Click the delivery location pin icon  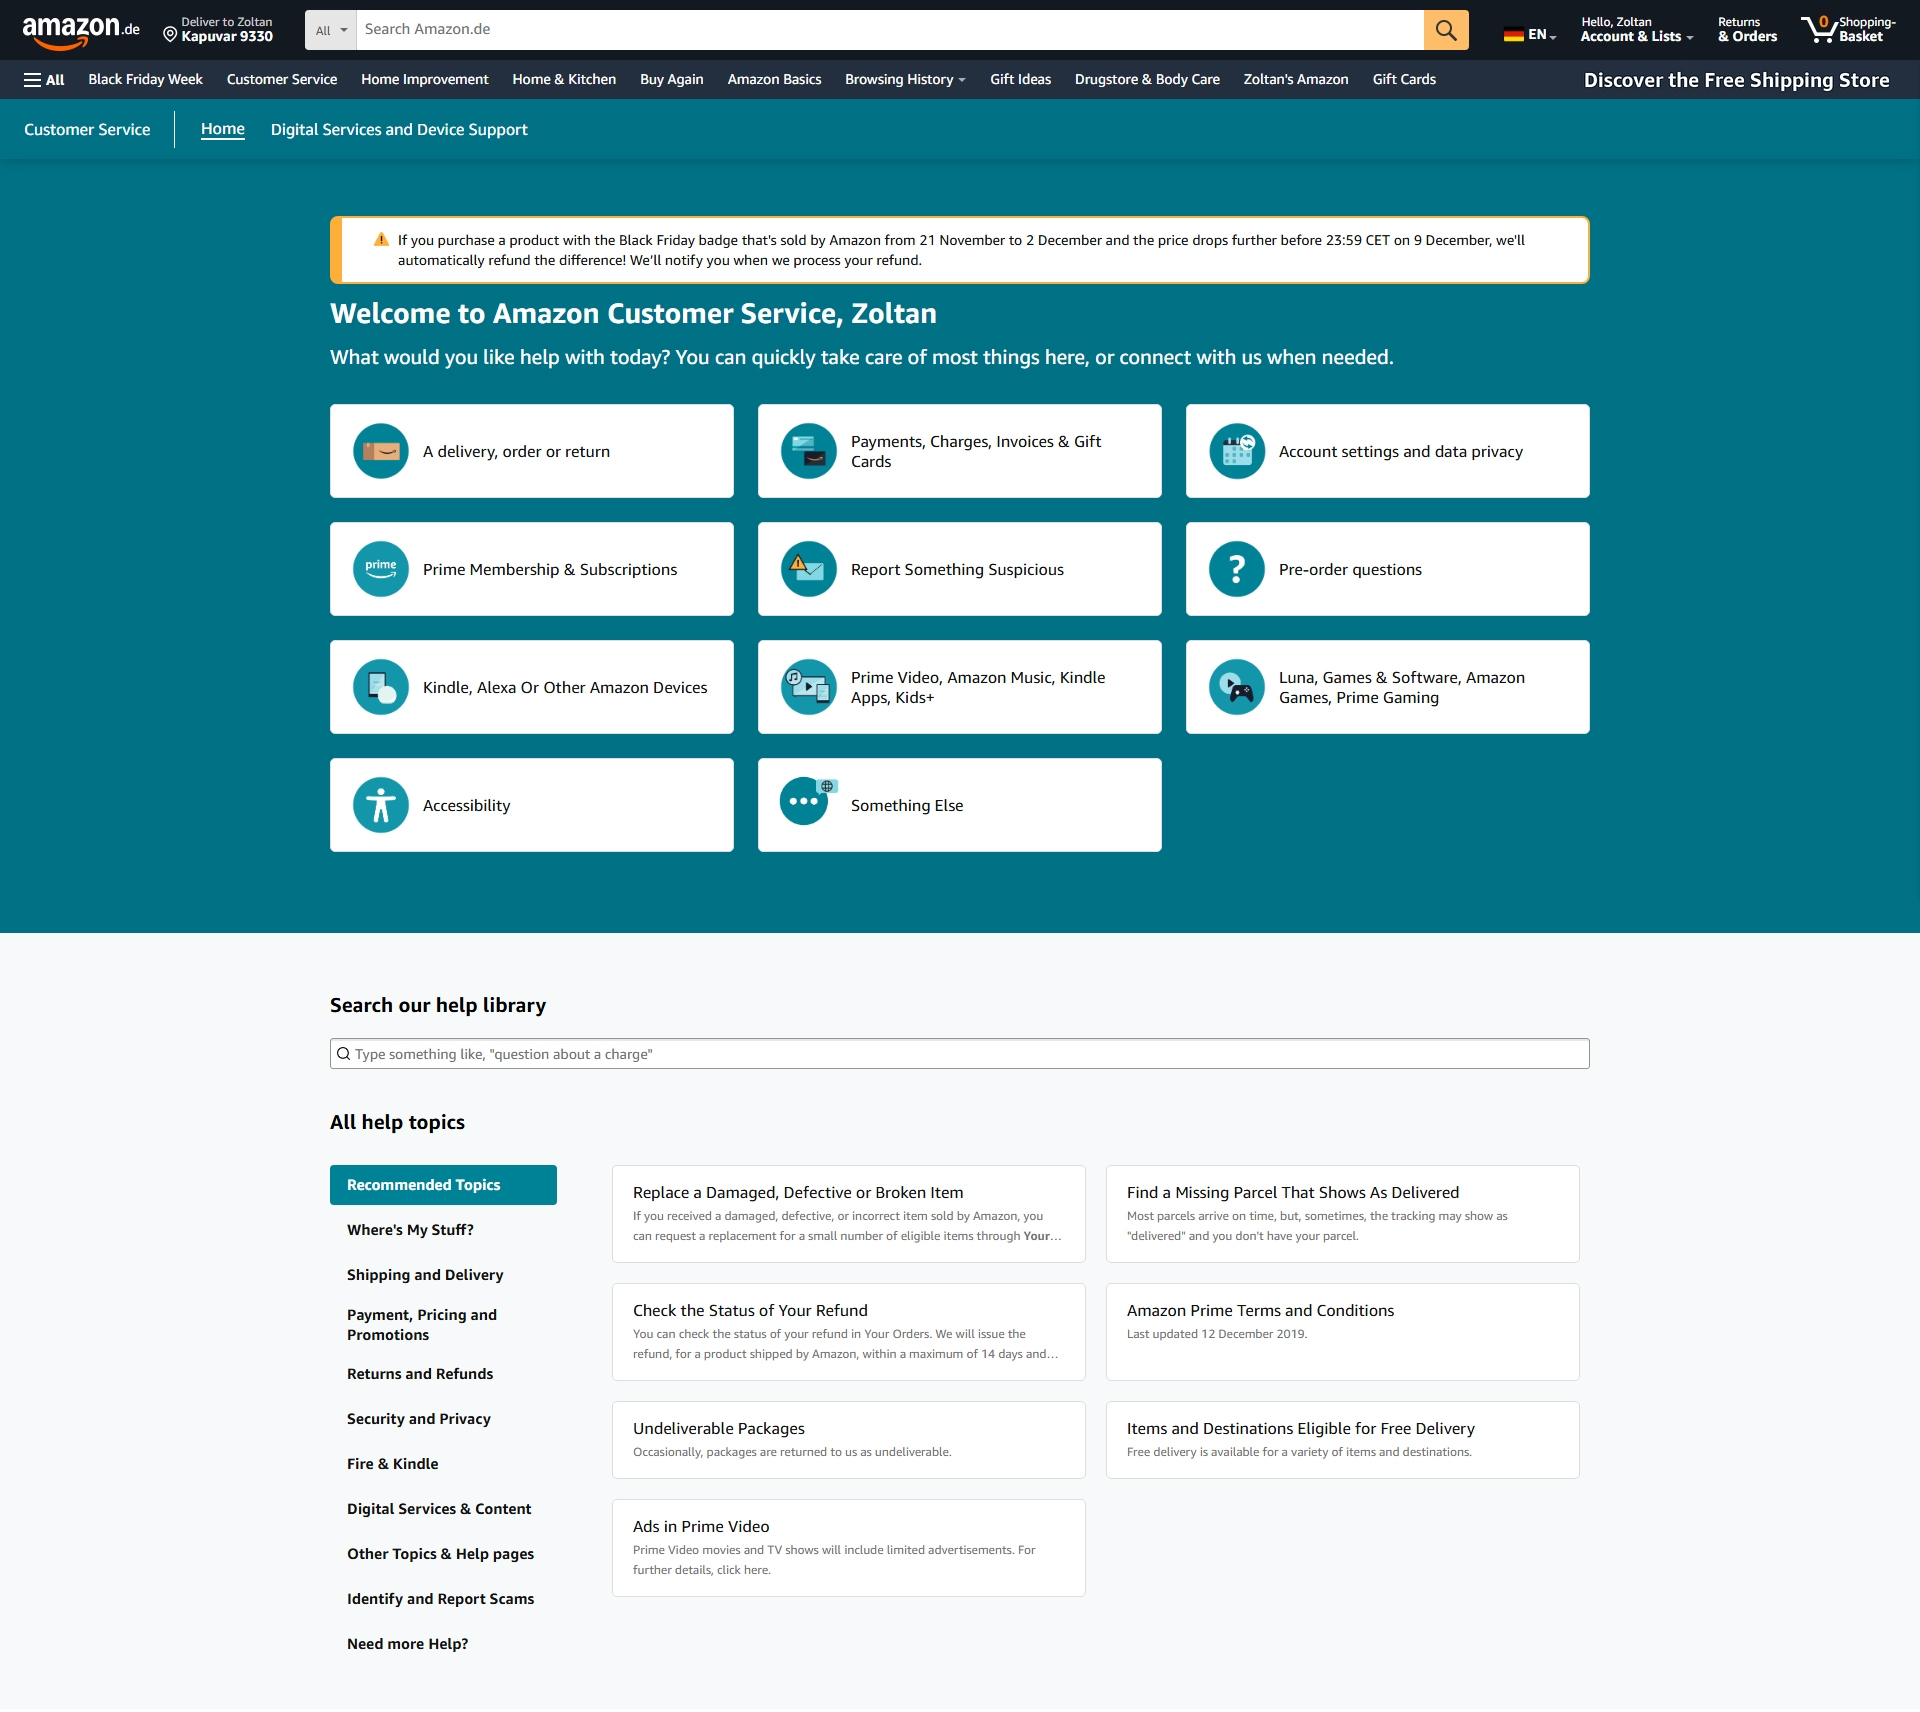click(x=170, y=35)
